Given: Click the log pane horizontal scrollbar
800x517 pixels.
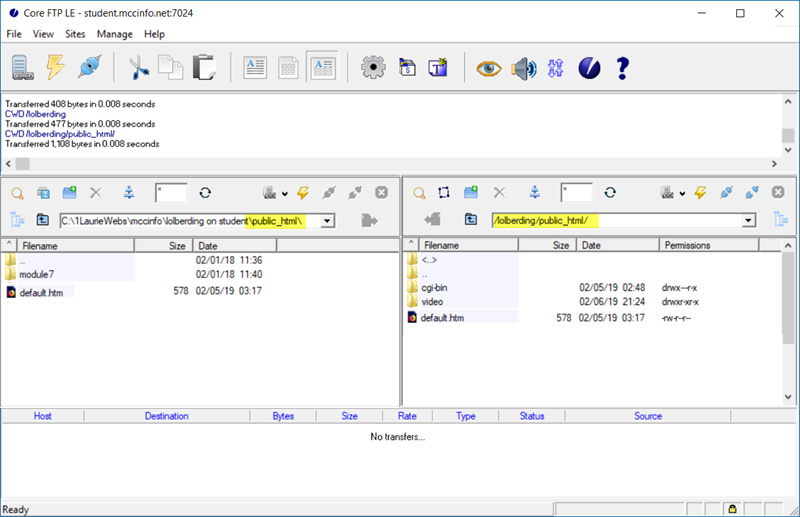Looking at the screenshot, I should [x=391, y=164].
